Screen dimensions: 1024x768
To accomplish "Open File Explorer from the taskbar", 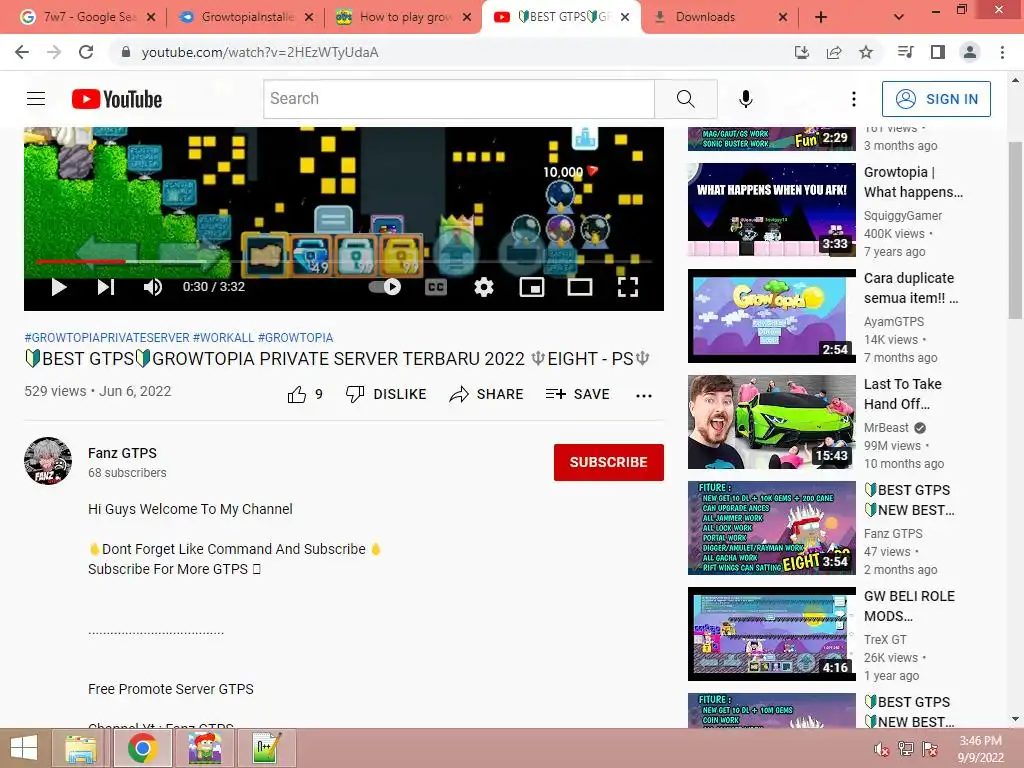I will 80,748.
